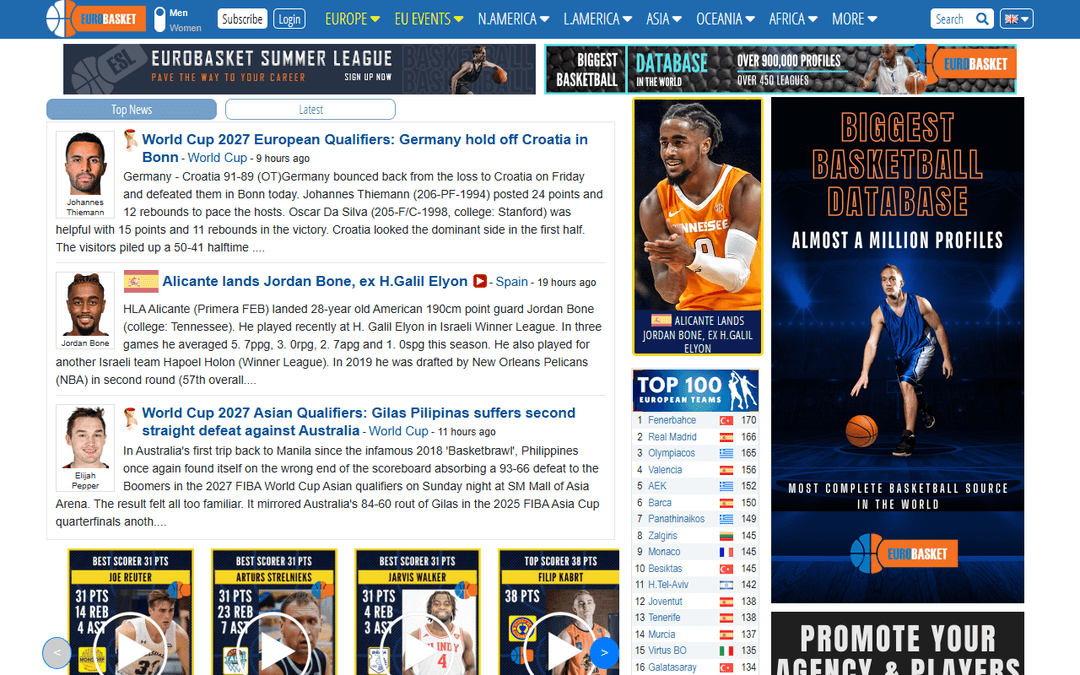The image size is (1080, 675).
Task: Open the Fenerbahce team link
Action: coord(672,420)
